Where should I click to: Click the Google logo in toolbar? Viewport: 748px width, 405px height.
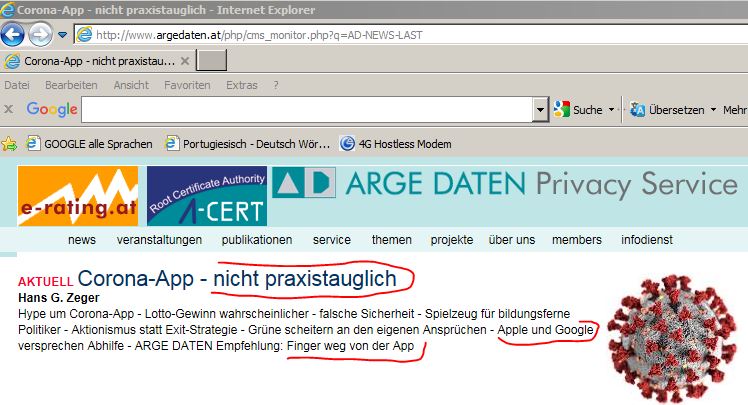click(52, 109)
